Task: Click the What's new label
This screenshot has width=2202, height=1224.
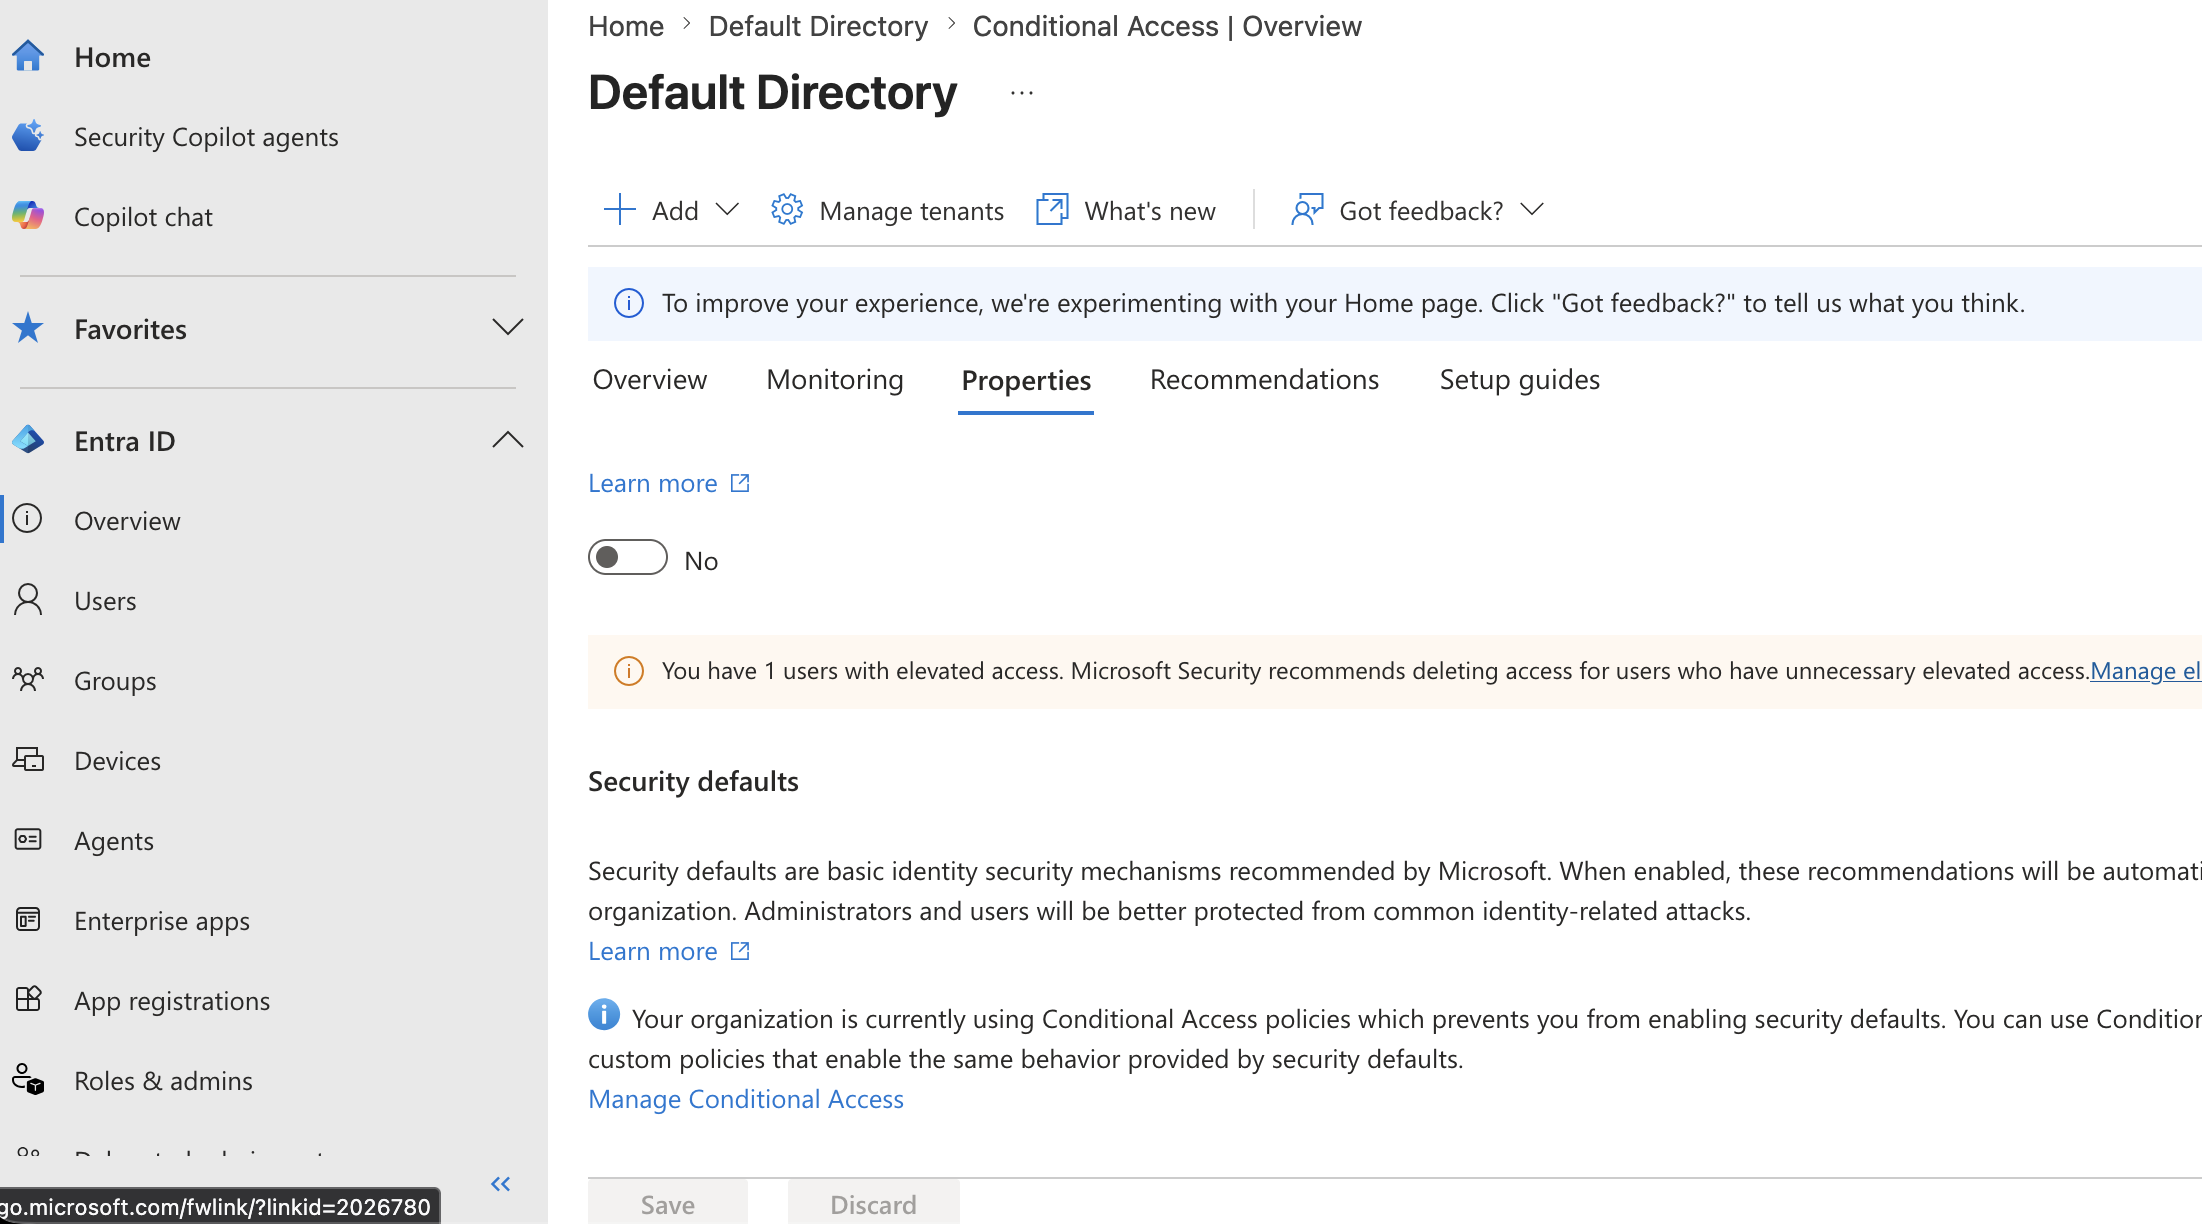Action: (x=1150, y=211)
